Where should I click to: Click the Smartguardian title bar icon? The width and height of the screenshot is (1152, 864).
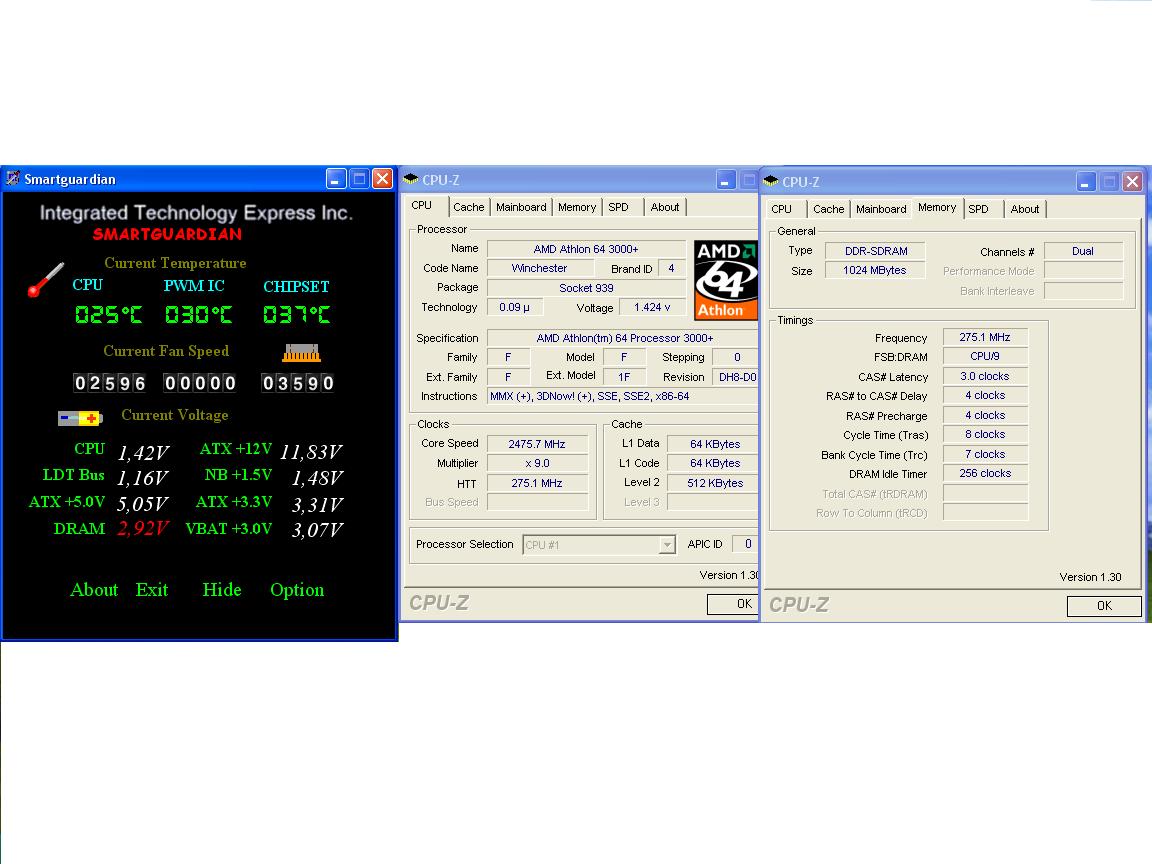(x=13, y=179)
